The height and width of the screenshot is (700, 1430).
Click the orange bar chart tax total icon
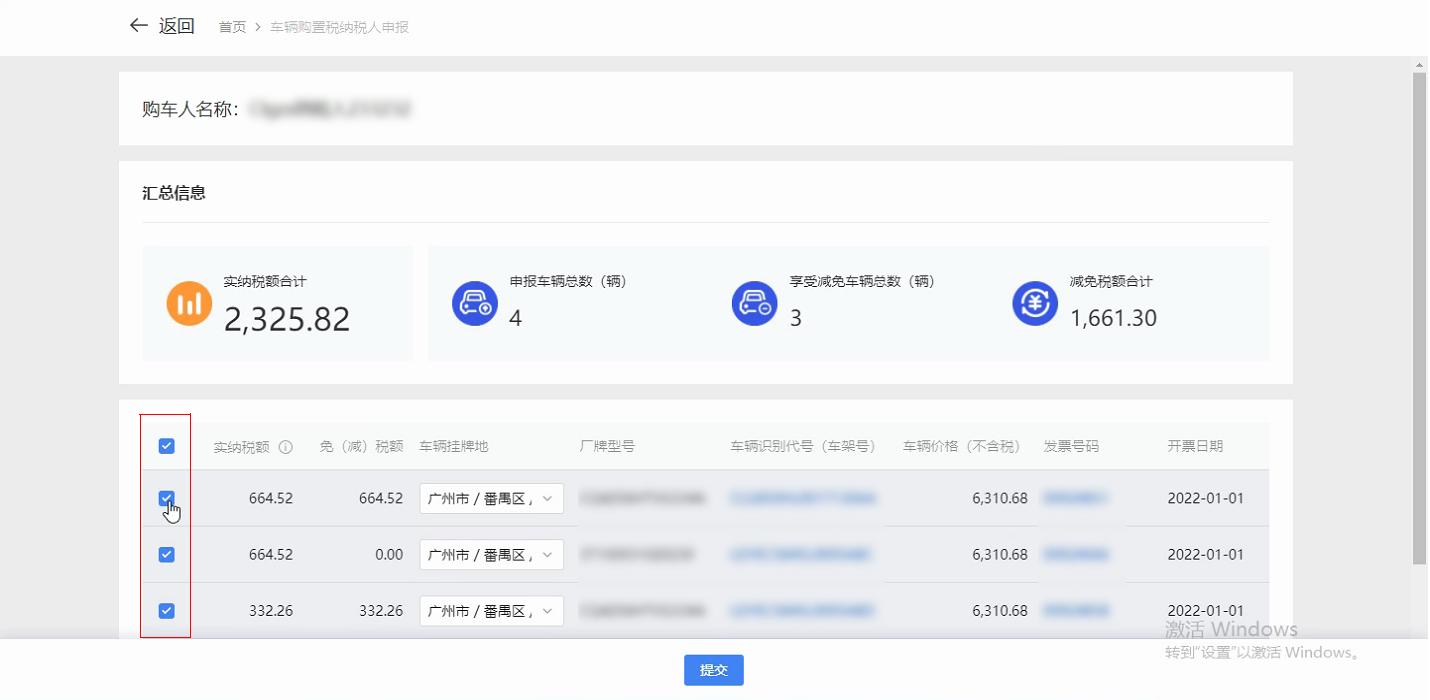(189, 303)
